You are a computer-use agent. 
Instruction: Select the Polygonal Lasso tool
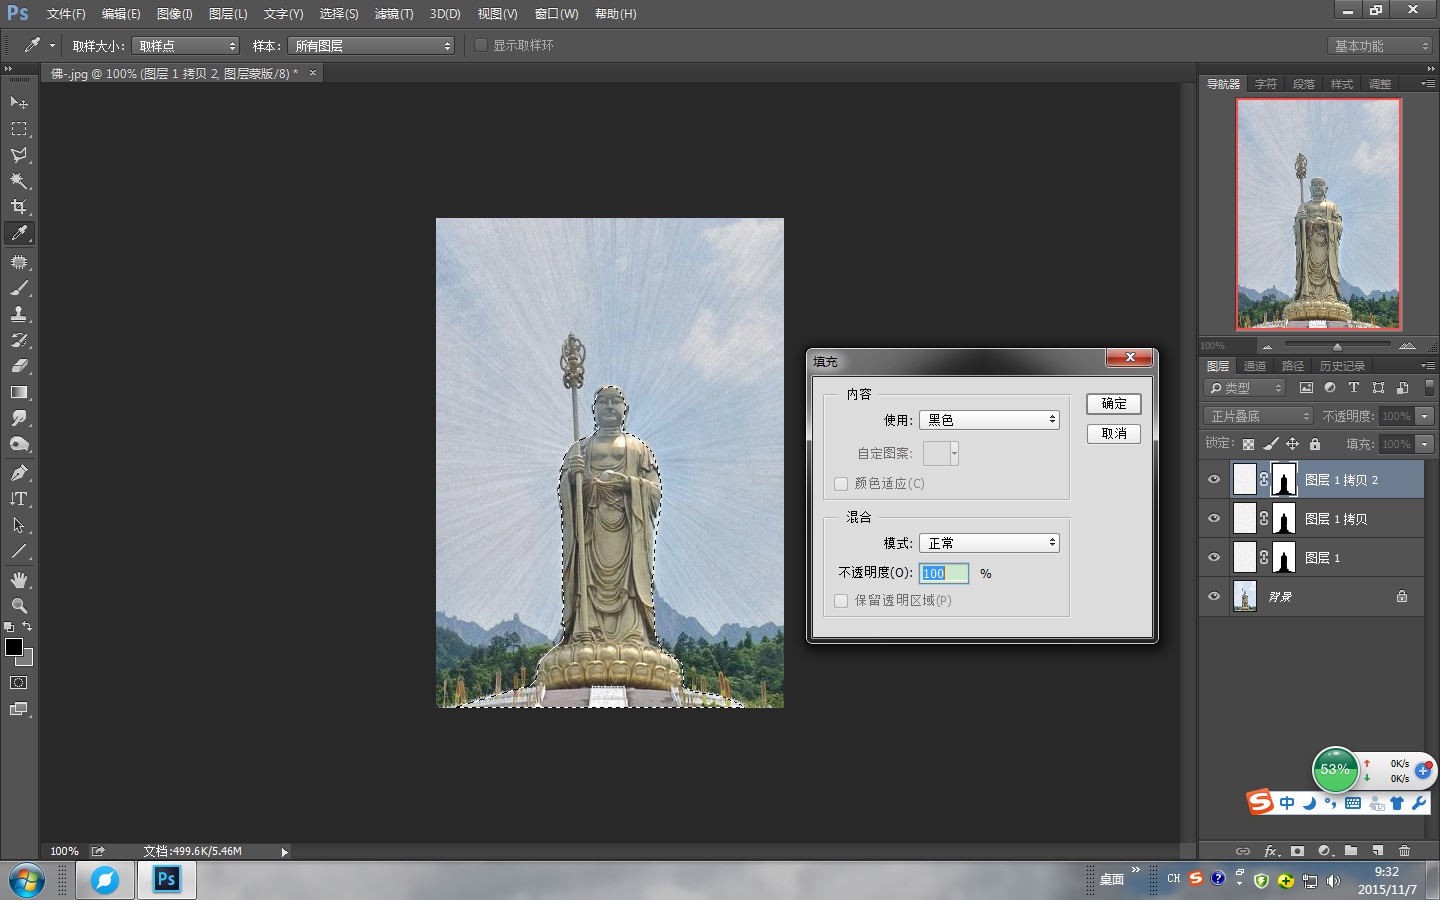click(19, 155)
